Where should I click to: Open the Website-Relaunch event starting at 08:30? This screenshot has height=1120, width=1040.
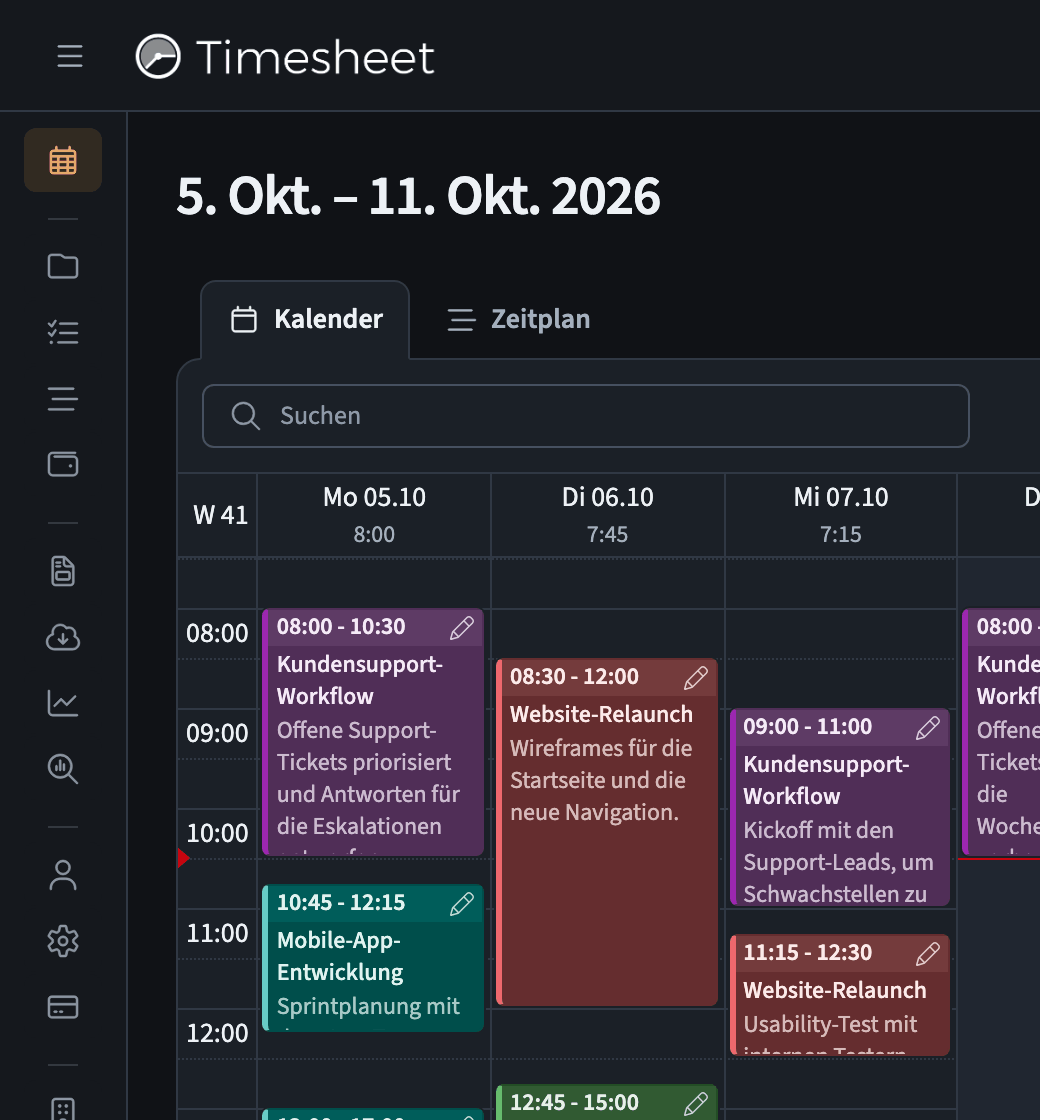tap(606, 832)
